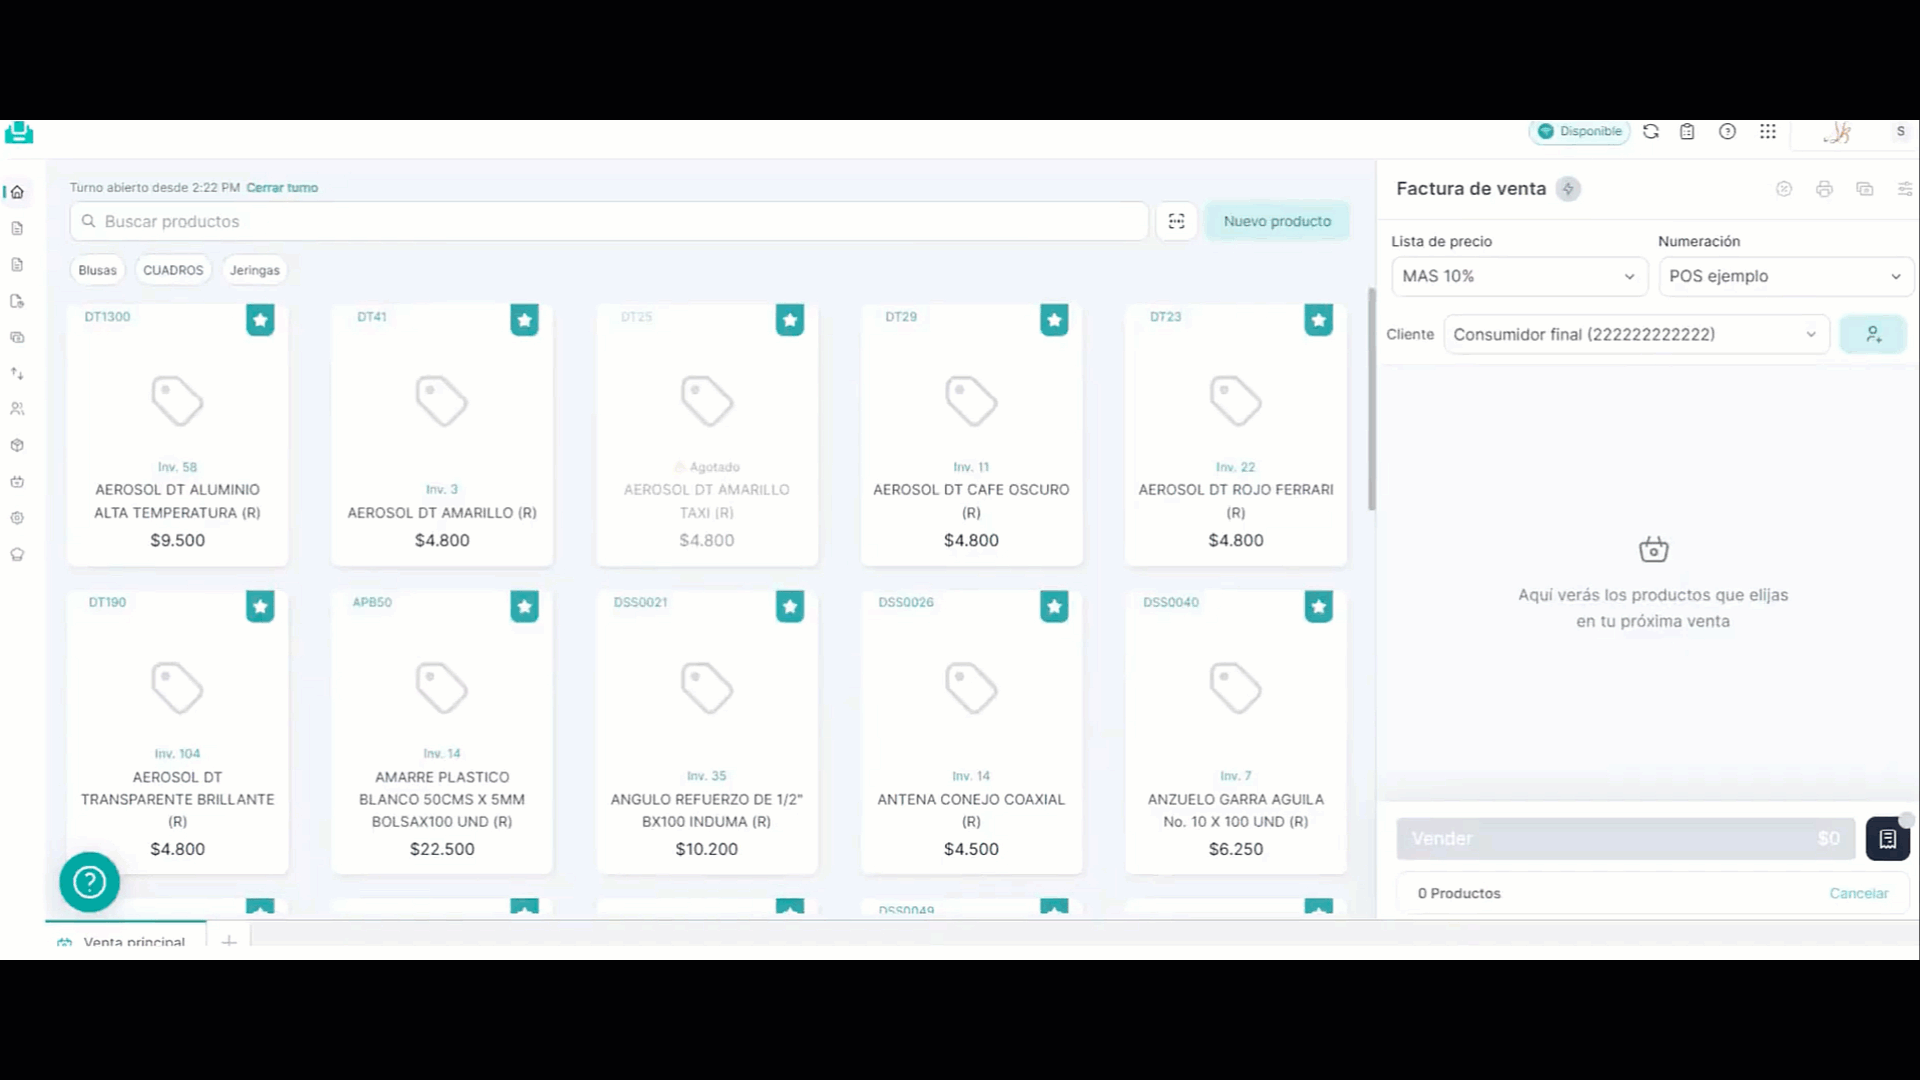
Task: Toggle favorite star on ANTENA CONEJO COAXIAL card
Action: point(1054,606)
